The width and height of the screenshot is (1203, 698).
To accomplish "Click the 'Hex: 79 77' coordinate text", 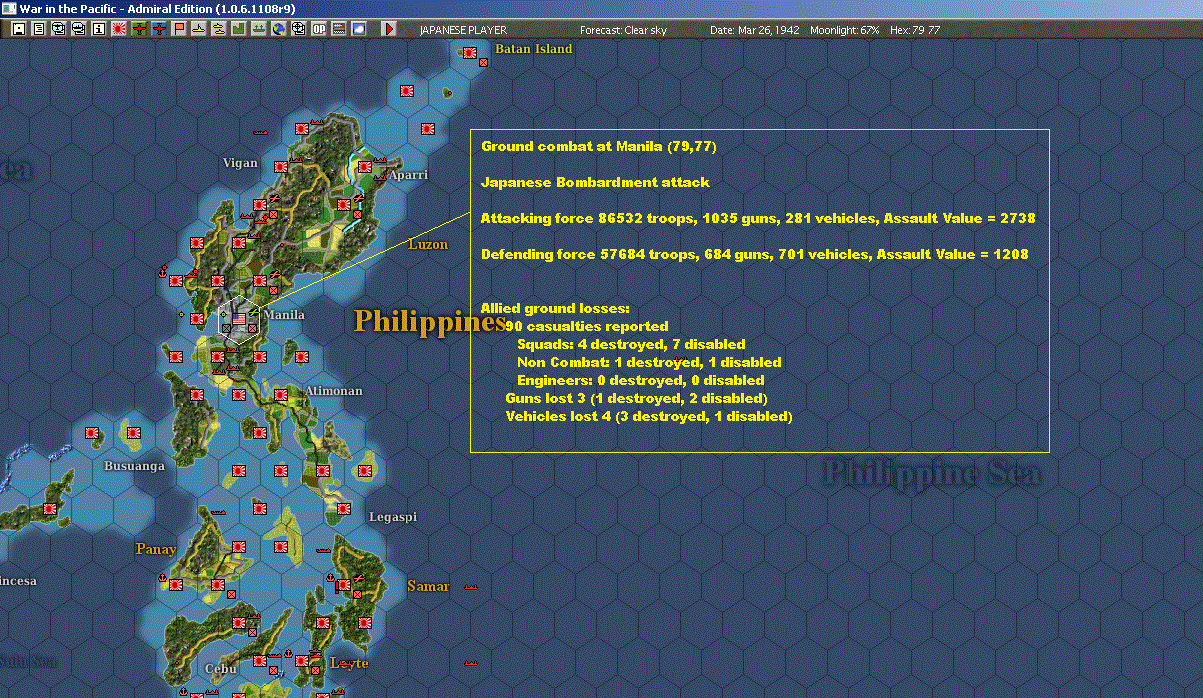I will [914, 30].
